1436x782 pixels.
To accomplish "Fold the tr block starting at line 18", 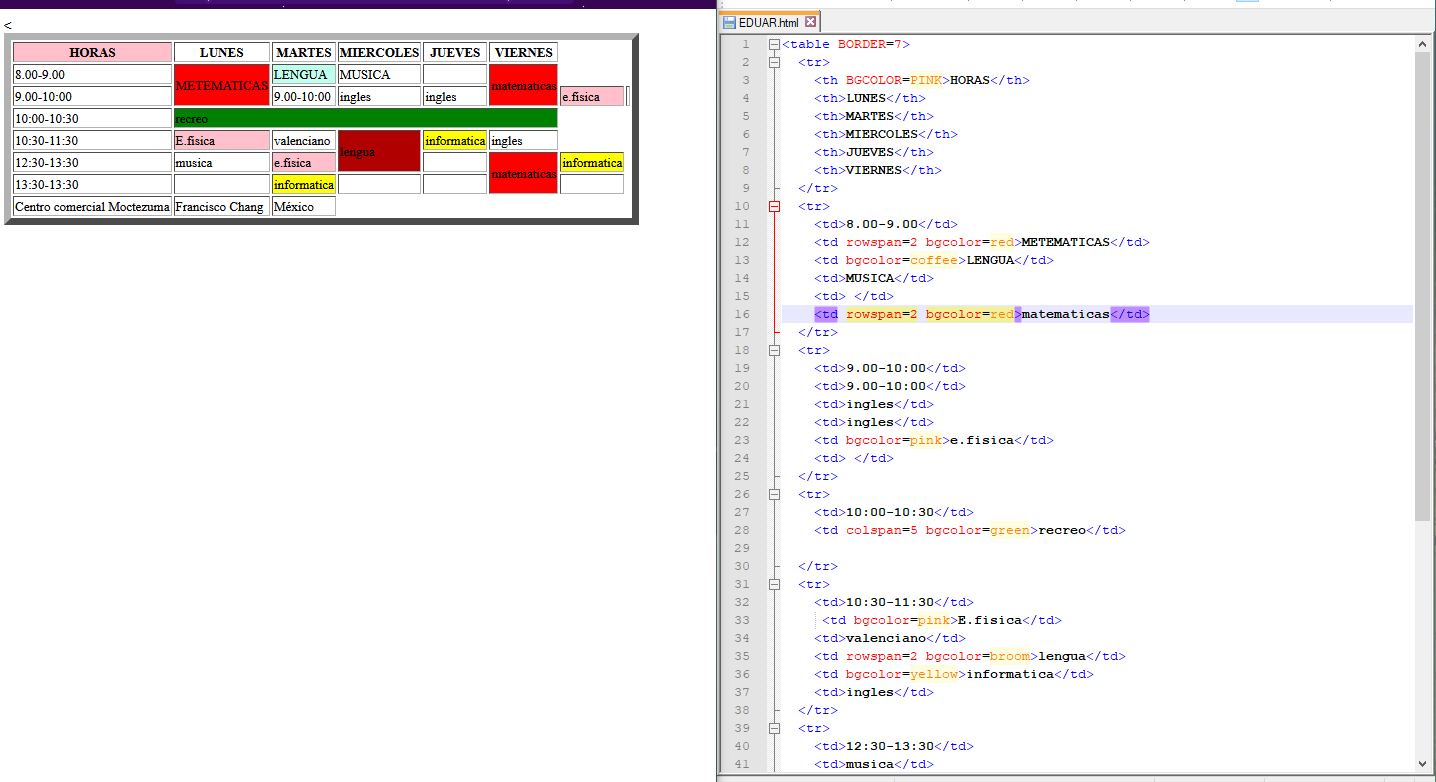I will click(x=774, y=350).
